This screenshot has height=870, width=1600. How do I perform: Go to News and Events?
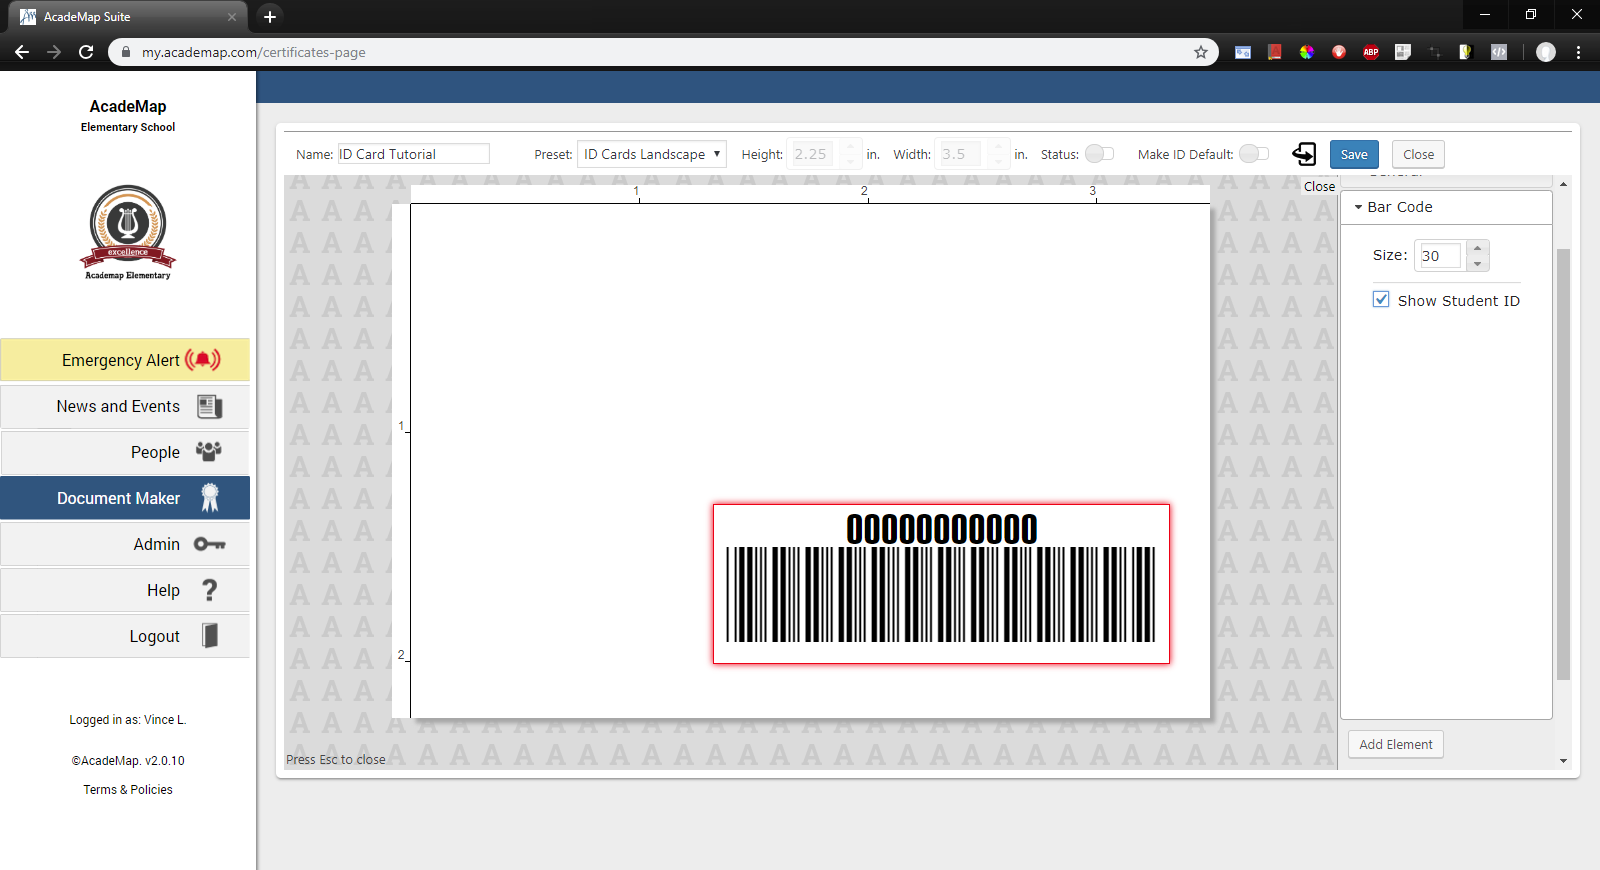(125, 407)
